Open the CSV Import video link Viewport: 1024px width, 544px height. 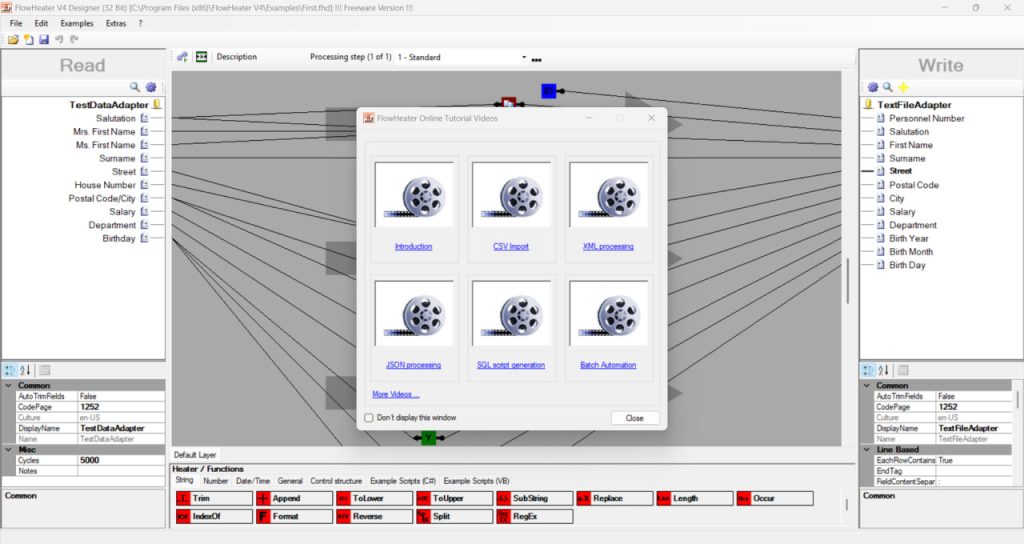click(511, 246)
